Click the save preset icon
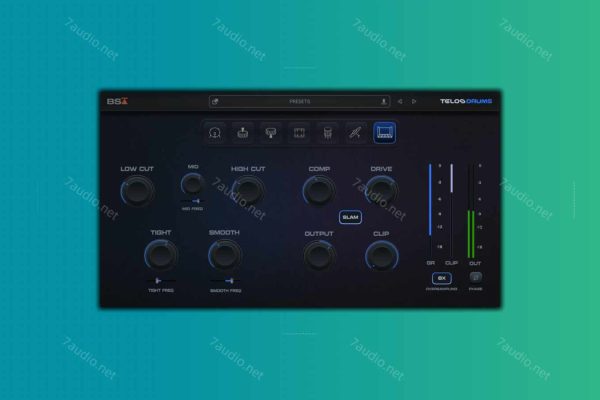Image resolution: width=600 pixels, height=400 pixels. (x=383, y=101)
